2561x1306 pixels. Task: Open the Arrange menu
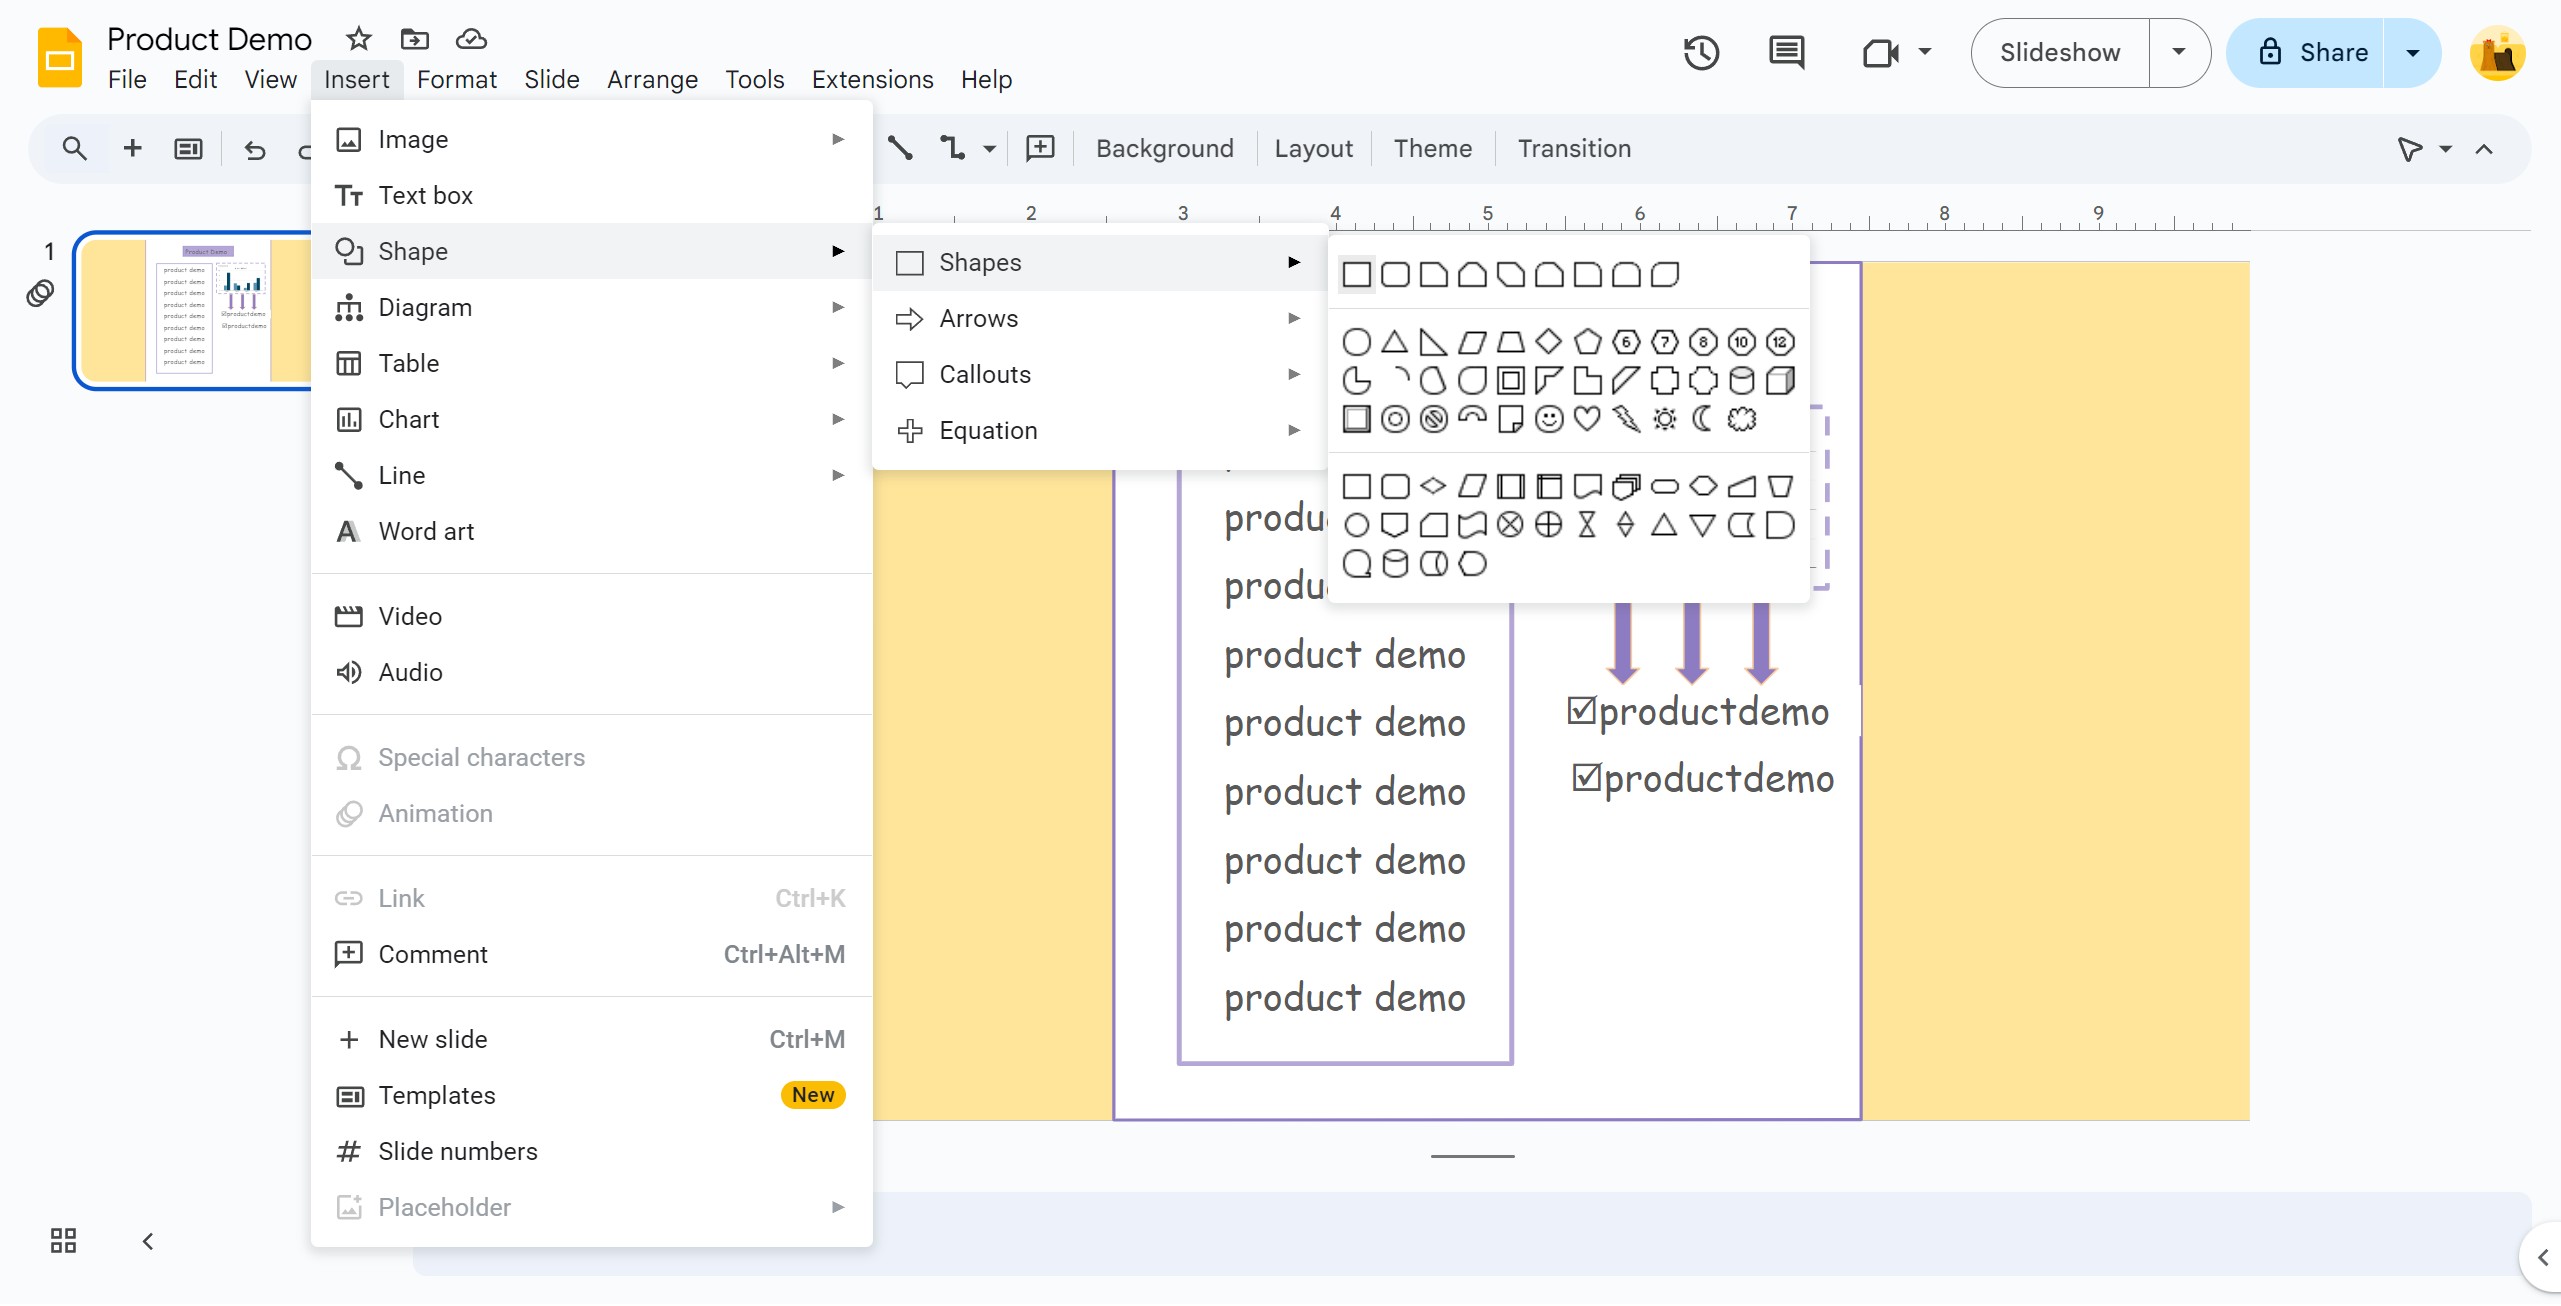click(652, 79)
